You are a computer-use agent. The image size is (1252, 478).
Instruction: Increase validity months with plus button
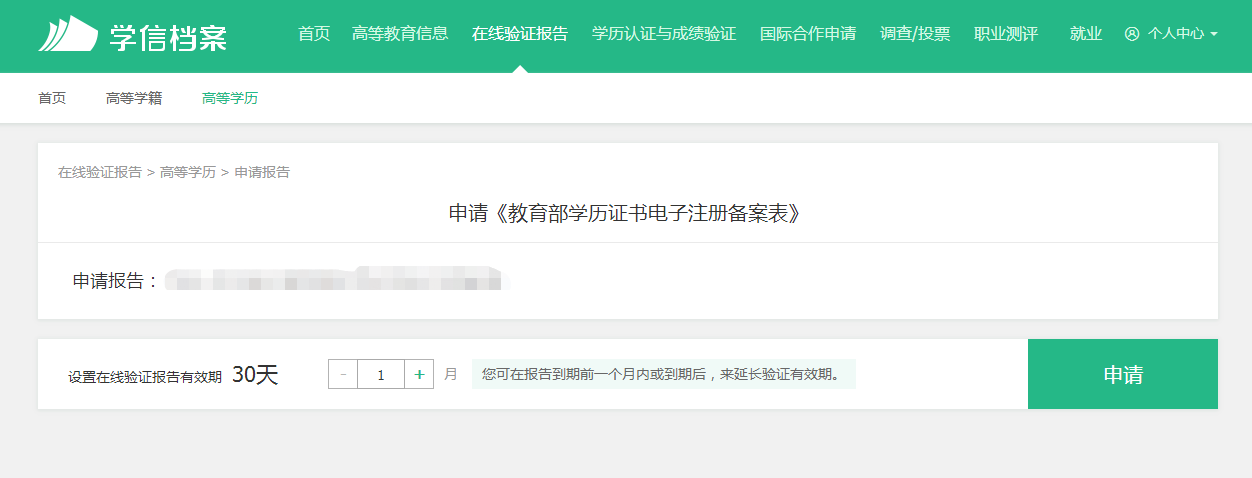tap(419, 374)
